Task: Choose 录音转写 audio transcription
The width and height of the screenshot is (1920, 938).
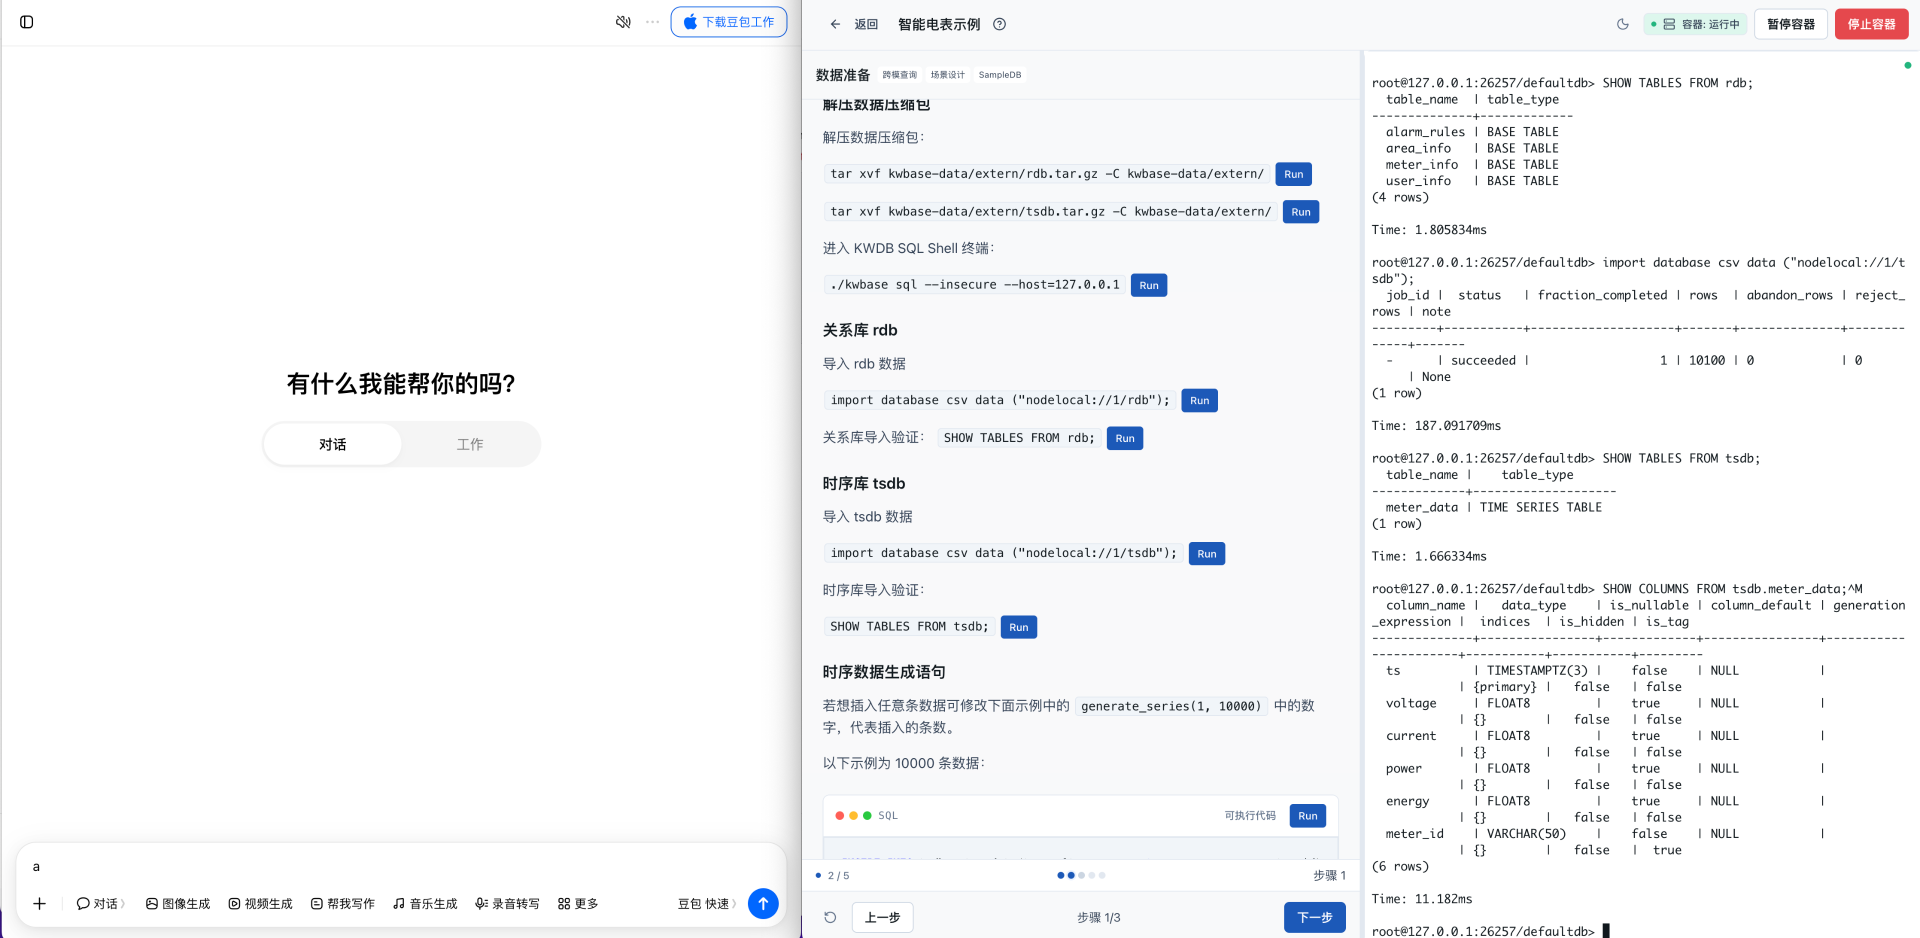Action: click(507, 904)
